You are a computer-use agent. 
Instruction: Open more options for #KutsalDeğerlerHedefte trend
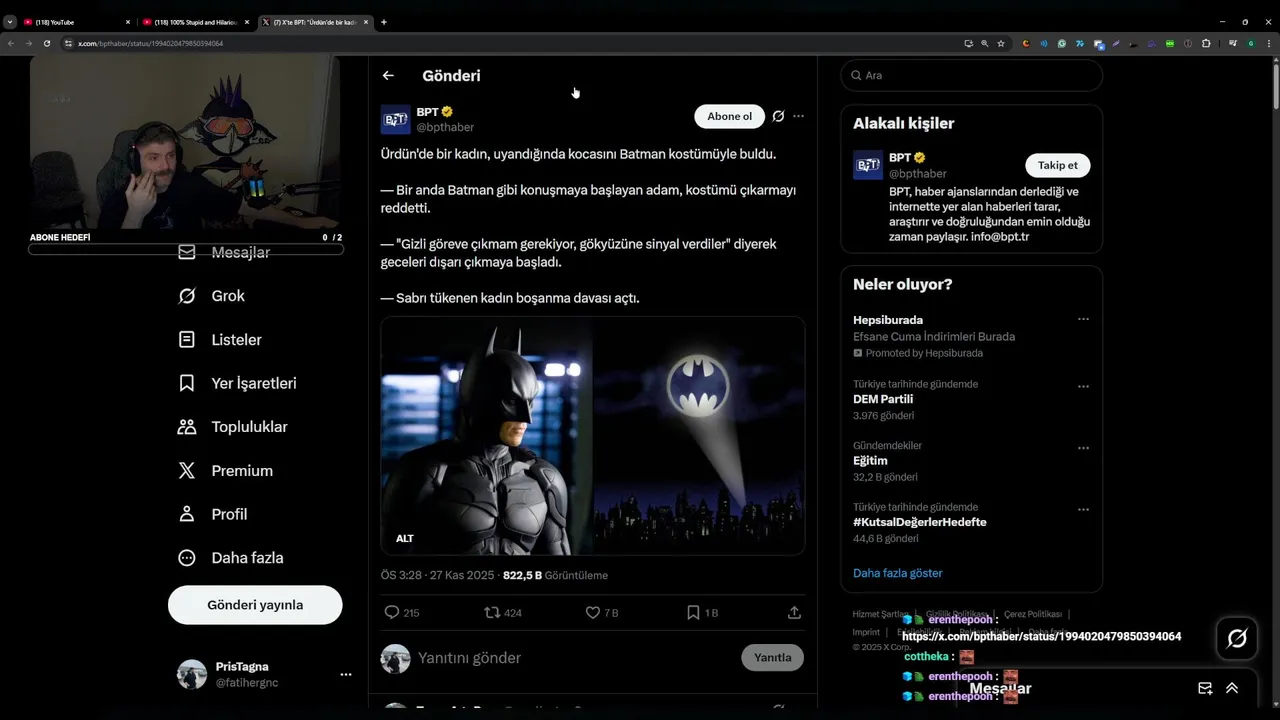point(1083,509)
